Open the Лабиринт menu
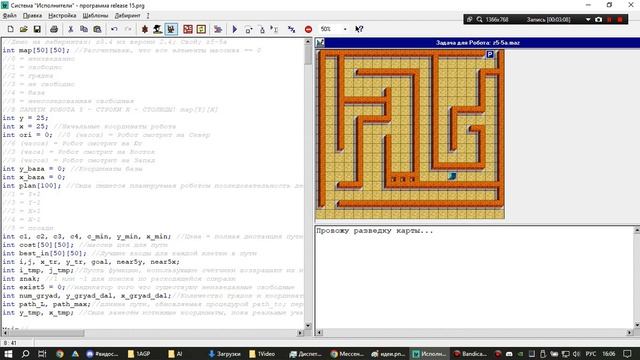640x360 pixels. 127,16
